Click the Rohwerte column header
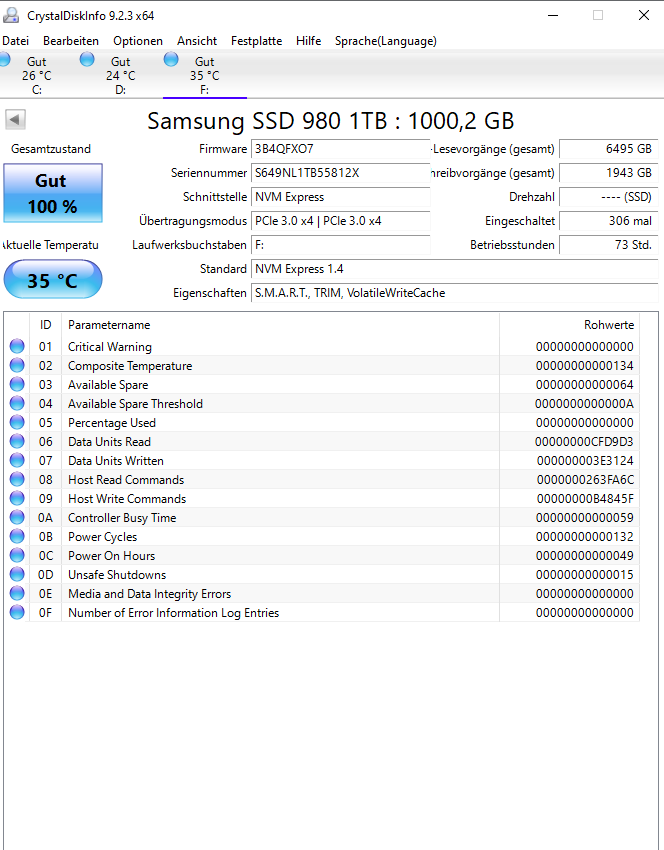 click(569, 325)
